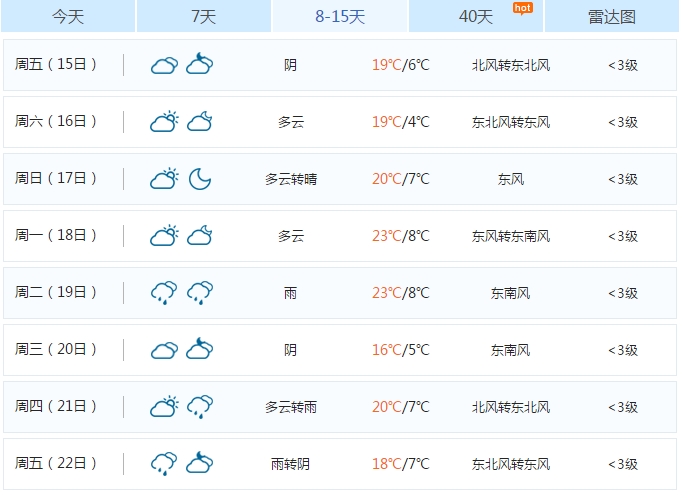
Task: Click daytime partly sunny icon for 周日 17日
Action: [164, 179]
